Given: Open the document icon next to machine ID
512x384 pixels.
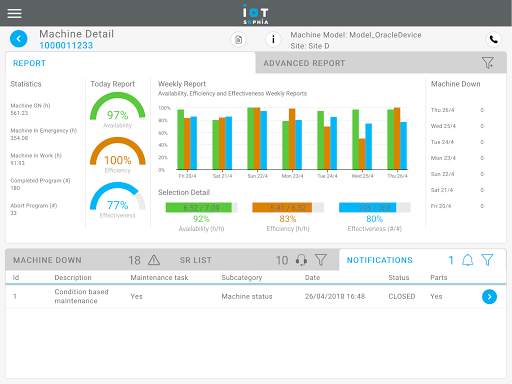Looking at the screenshot, I should click(x=238, y=40).
